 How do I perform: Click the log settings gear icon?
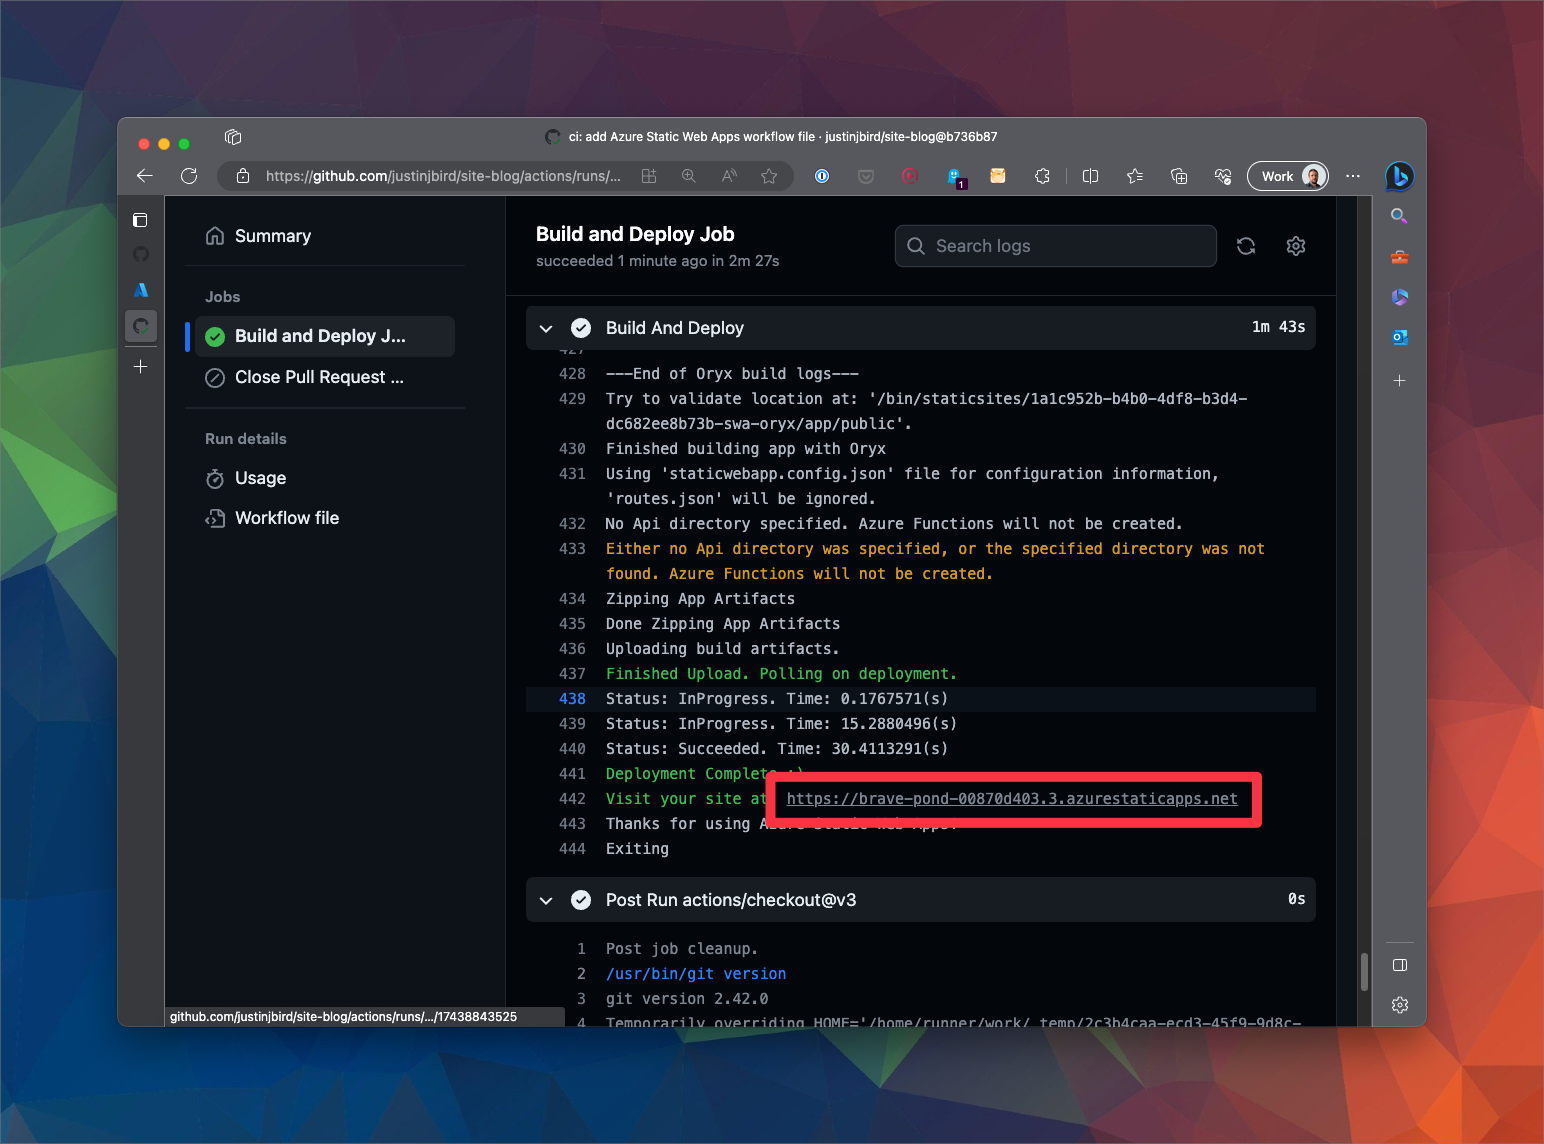1295,246
